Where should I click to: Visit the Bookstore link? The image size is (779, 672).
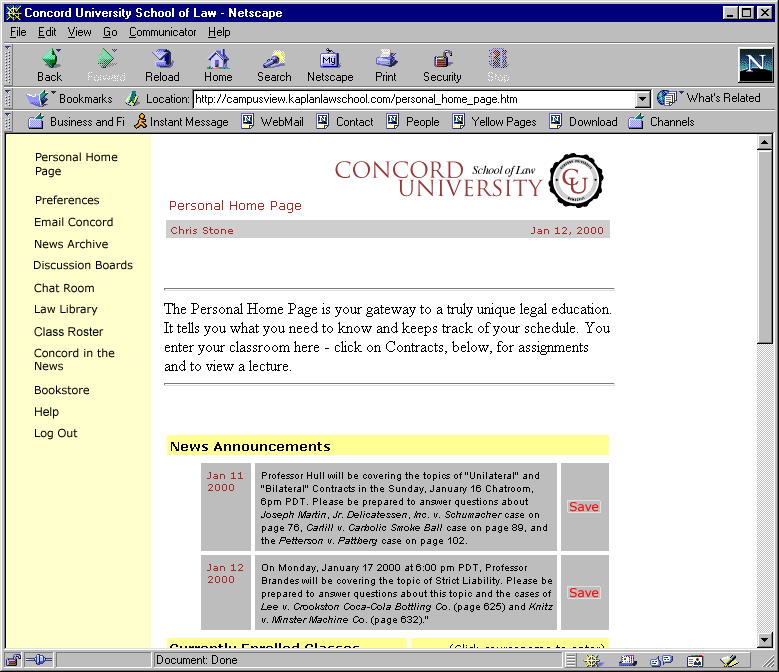[x=62, y=390]
